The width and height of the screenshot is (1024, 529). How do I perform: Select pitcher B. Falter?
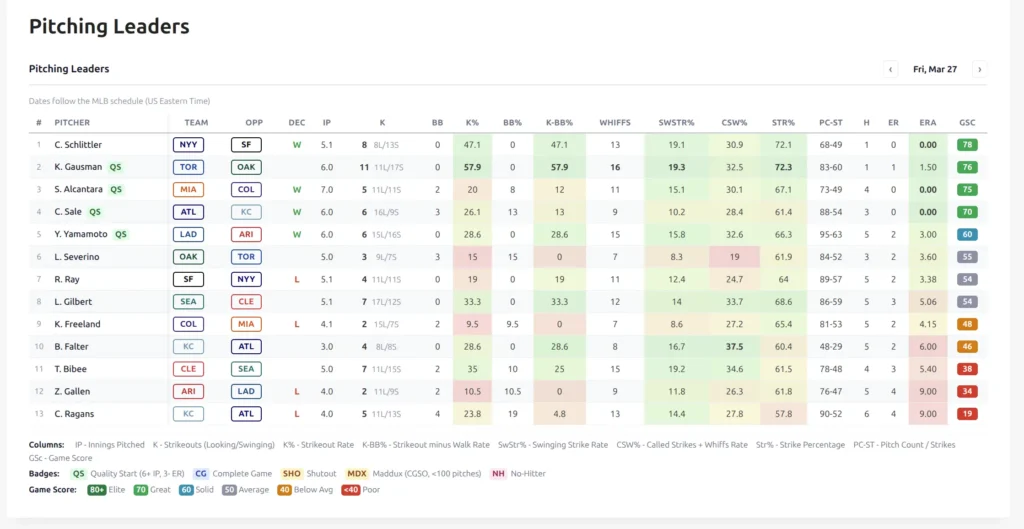point(71,347)
